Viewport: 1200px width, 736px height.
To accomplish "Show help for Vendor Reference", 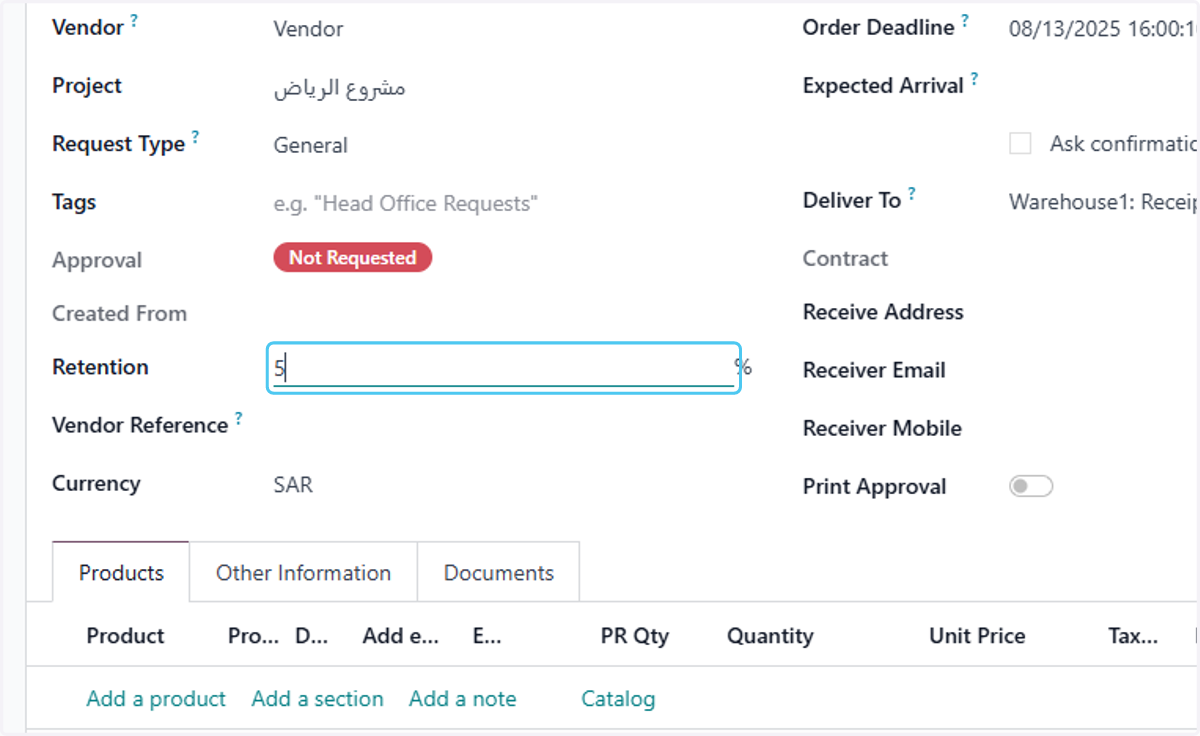I will pyautogui.click(x=238, y=418).
